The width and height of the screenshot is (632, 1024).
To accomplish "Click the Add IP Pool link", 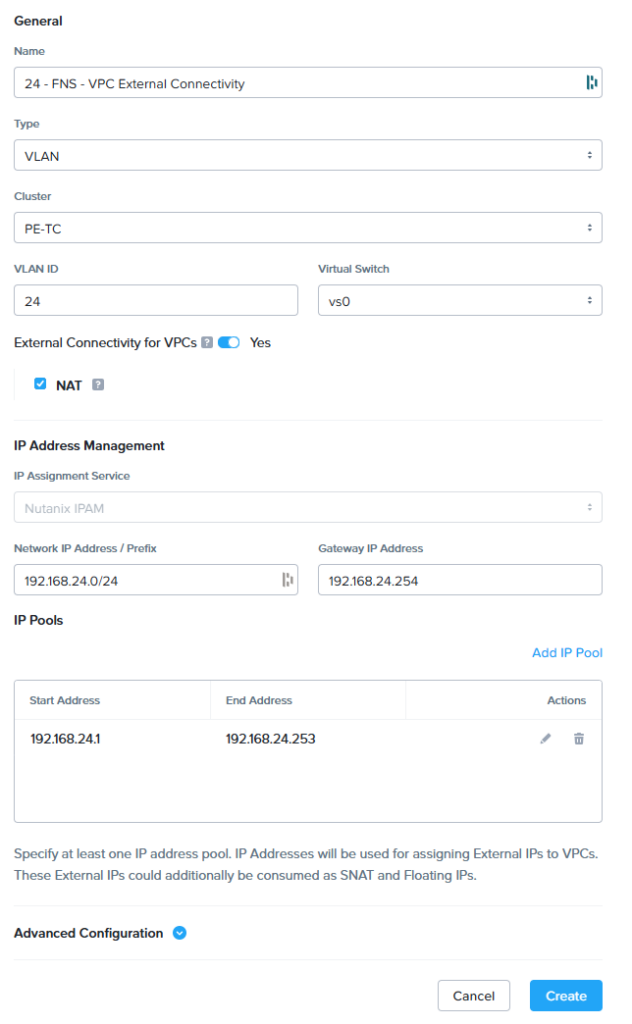I will click(x=567, y=652).
